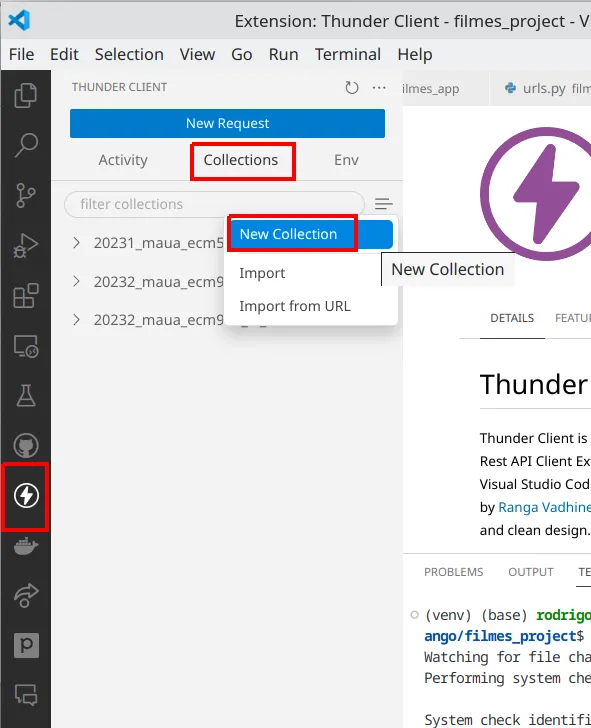Image resolution: width=591 pixels, height=728 pixels.
Task: Refresh the Thunder Client panel
Action: coord(352,87)
